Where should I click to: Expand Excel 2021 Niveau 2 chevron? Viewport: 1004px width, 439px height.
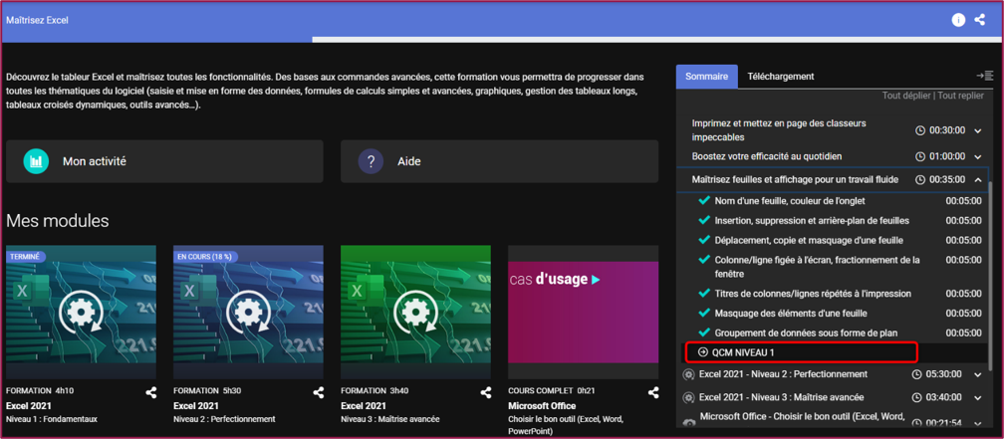coord(978,374)
